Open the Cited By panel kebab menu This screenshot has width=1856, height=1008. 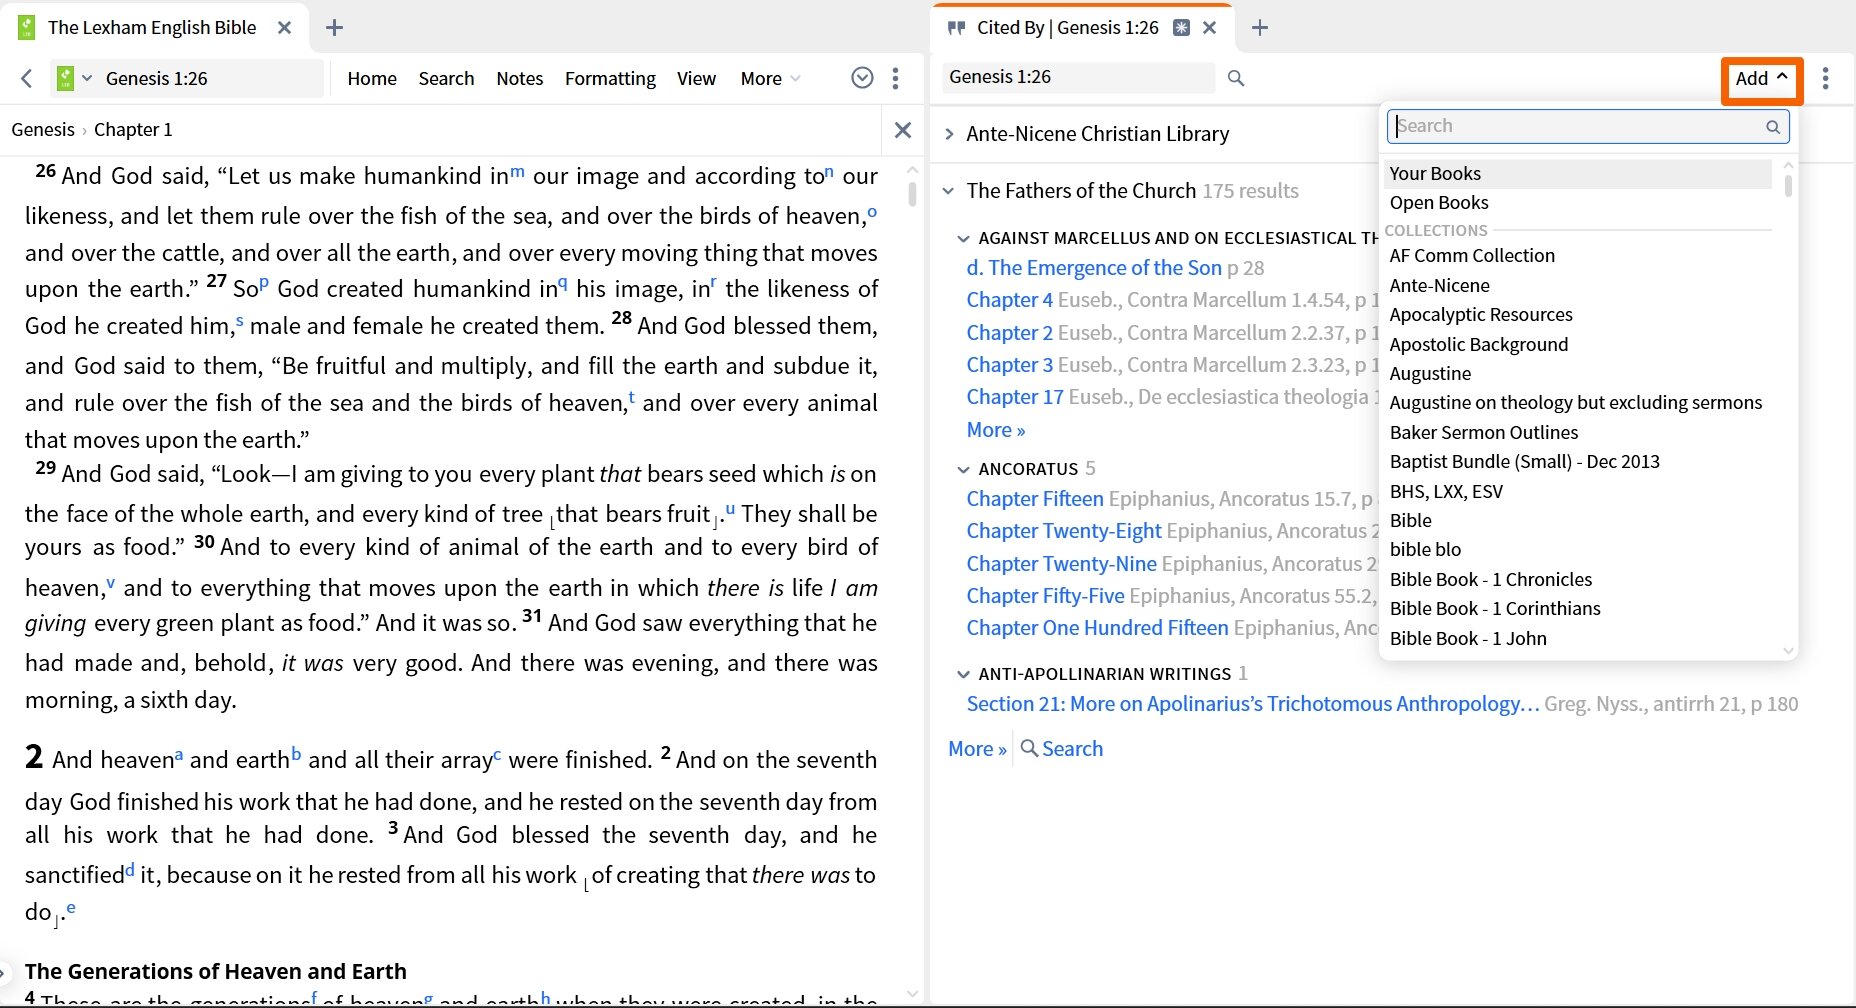1825,78
